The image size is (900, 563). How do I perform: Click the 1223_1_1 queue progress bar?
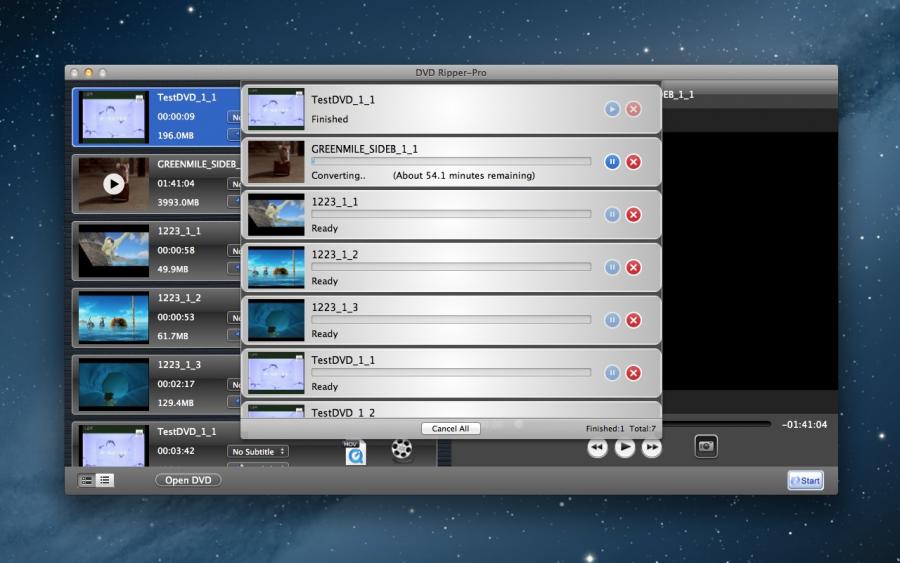coord(451,214)
